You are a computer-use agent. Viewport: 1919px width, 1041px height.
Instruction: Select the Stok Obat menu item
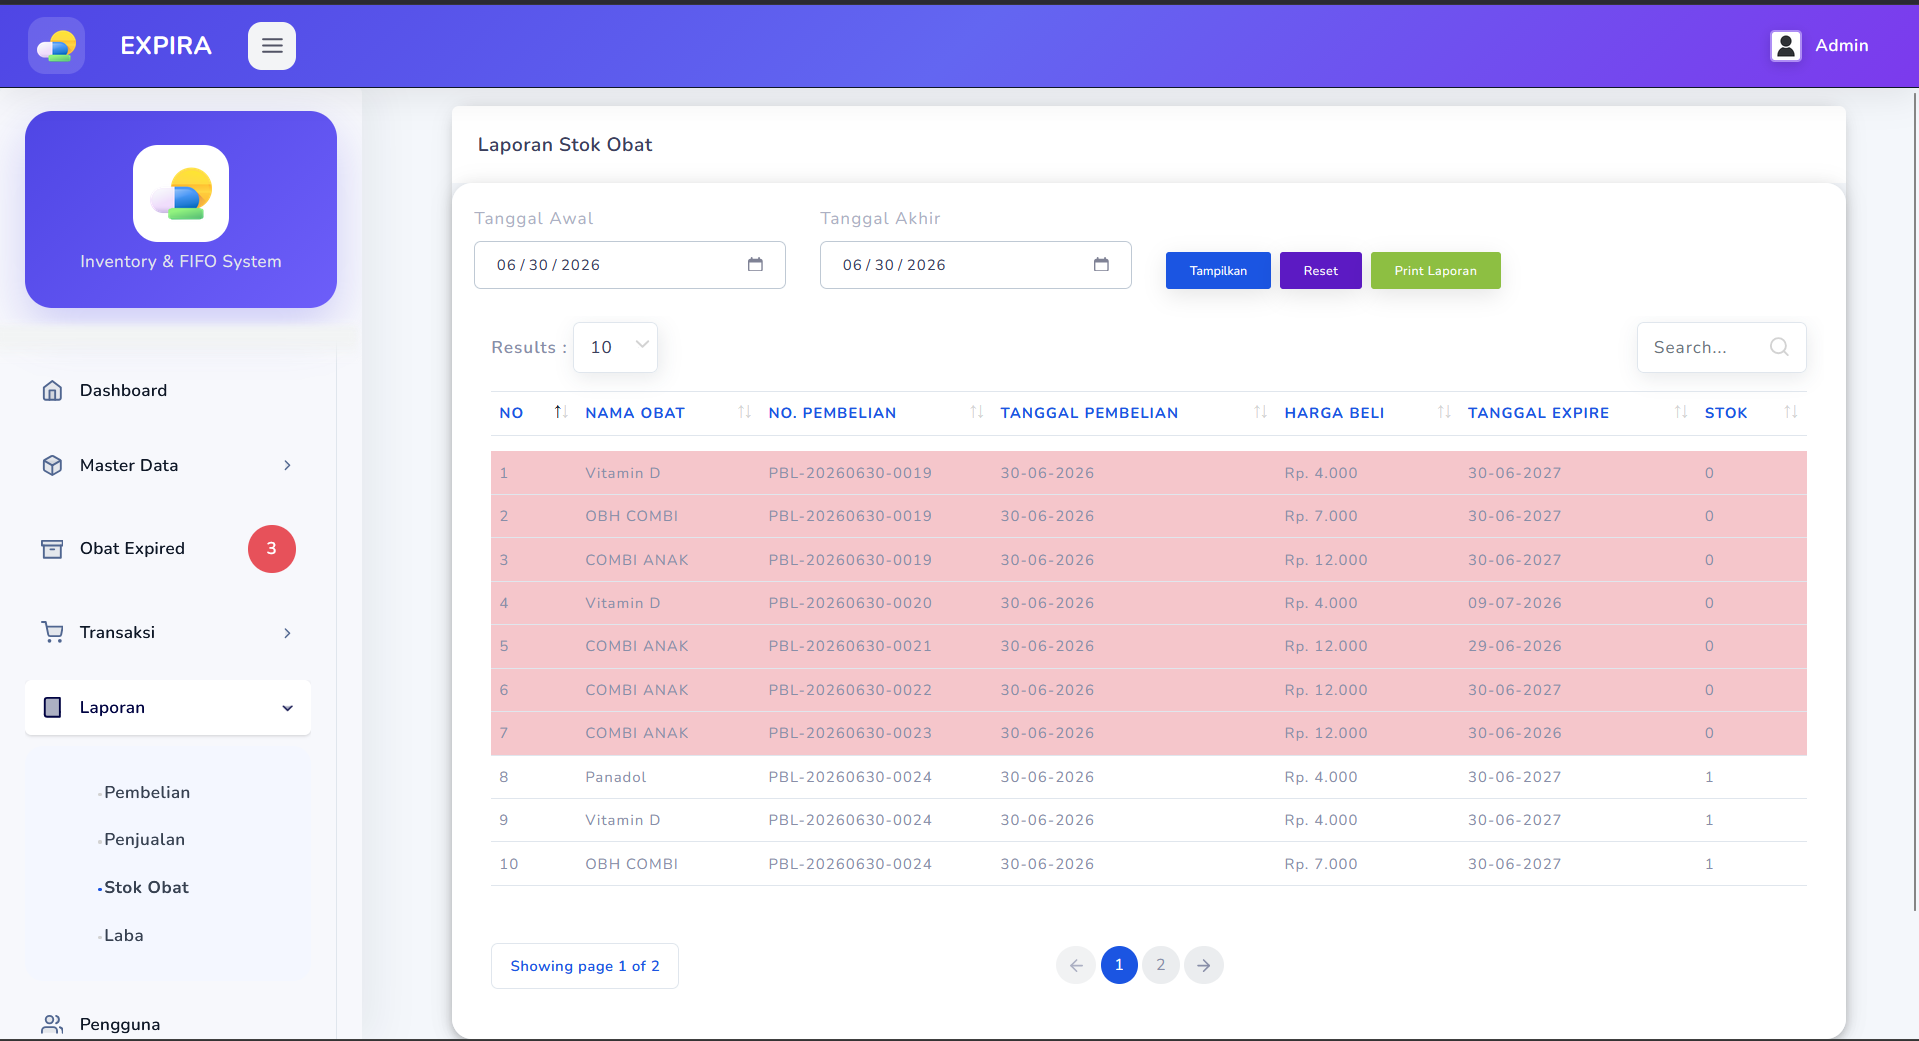coord(146,887)
